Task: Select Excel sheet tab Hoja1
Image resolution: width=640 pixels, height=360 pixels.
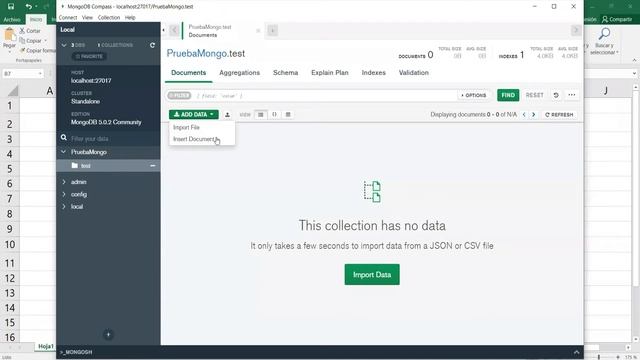Action: [45, 347]
